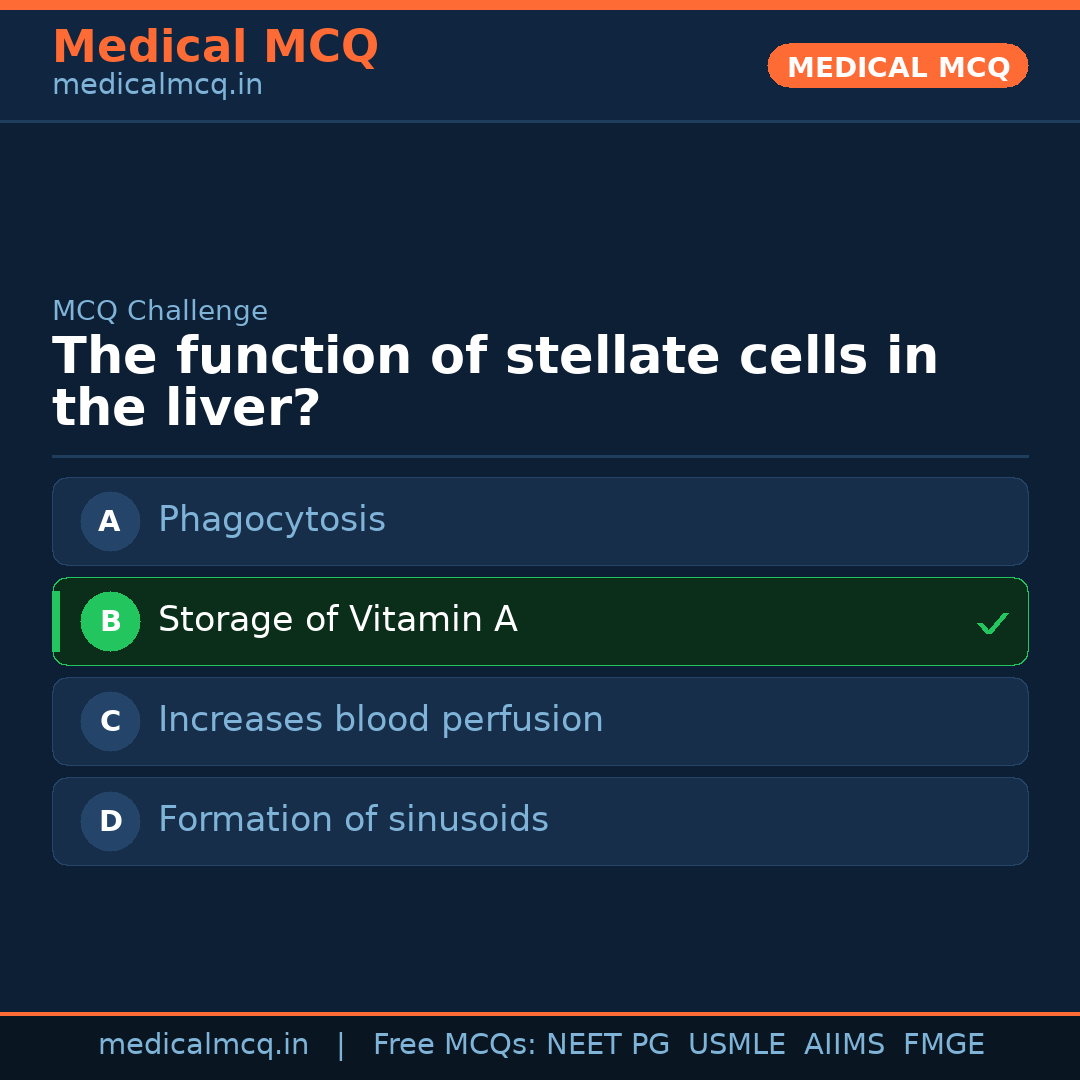
Task: Click USMLE in the footer
Action: tap(736, 1045)
